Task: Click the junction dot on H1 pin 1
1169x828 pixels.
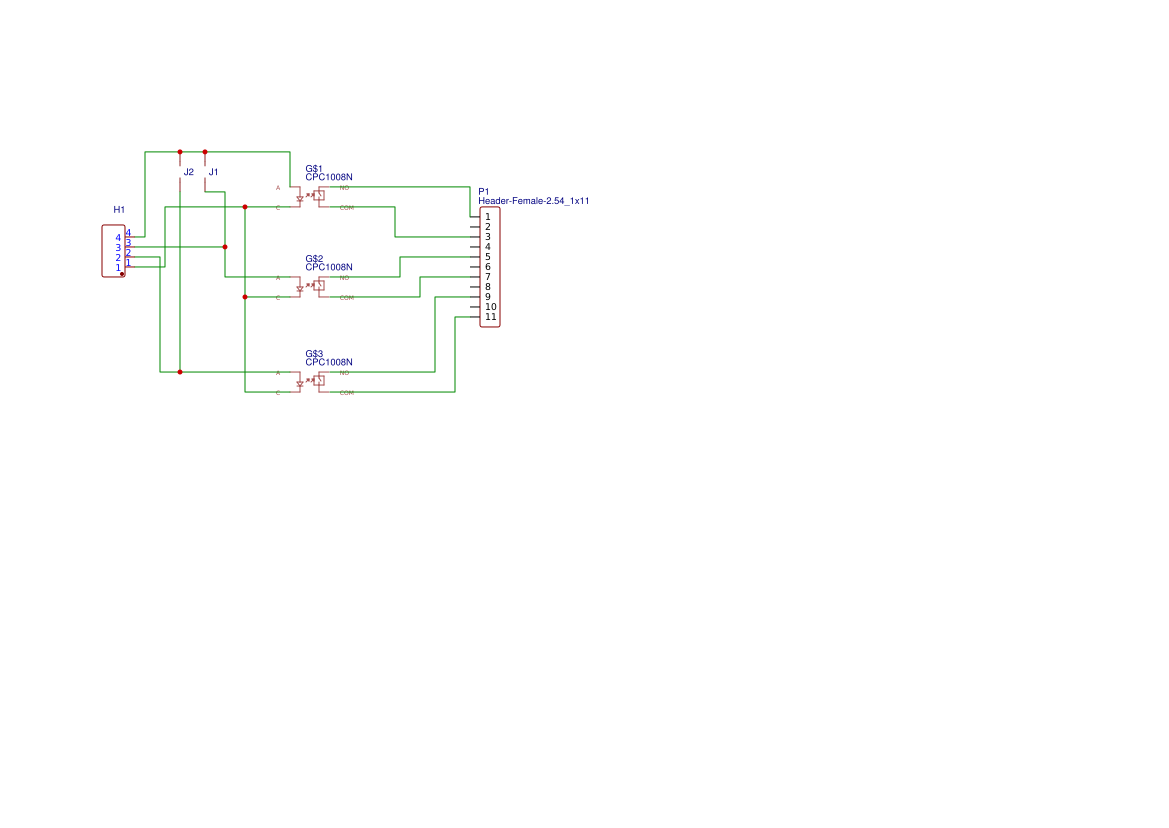Action: click(122, 274)
